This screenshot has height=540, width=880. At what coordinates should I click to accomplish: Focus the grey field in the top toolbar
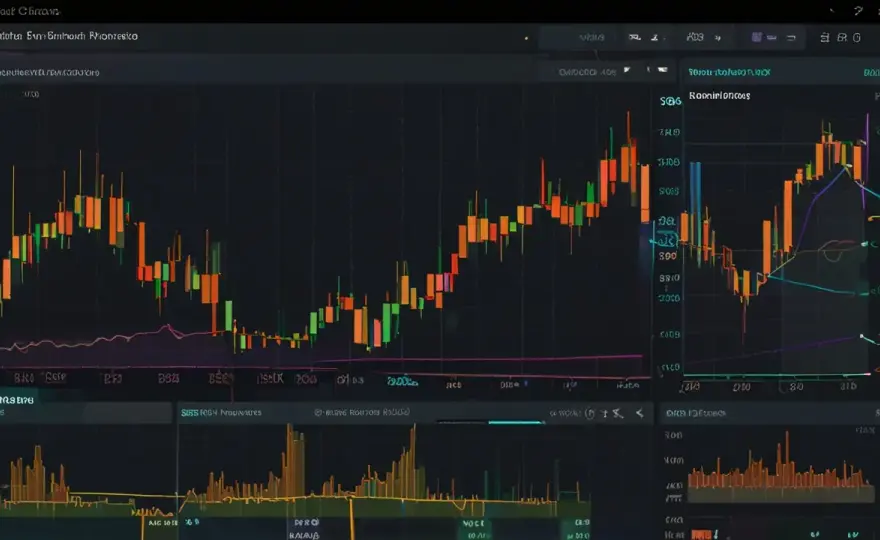[578, 38]
